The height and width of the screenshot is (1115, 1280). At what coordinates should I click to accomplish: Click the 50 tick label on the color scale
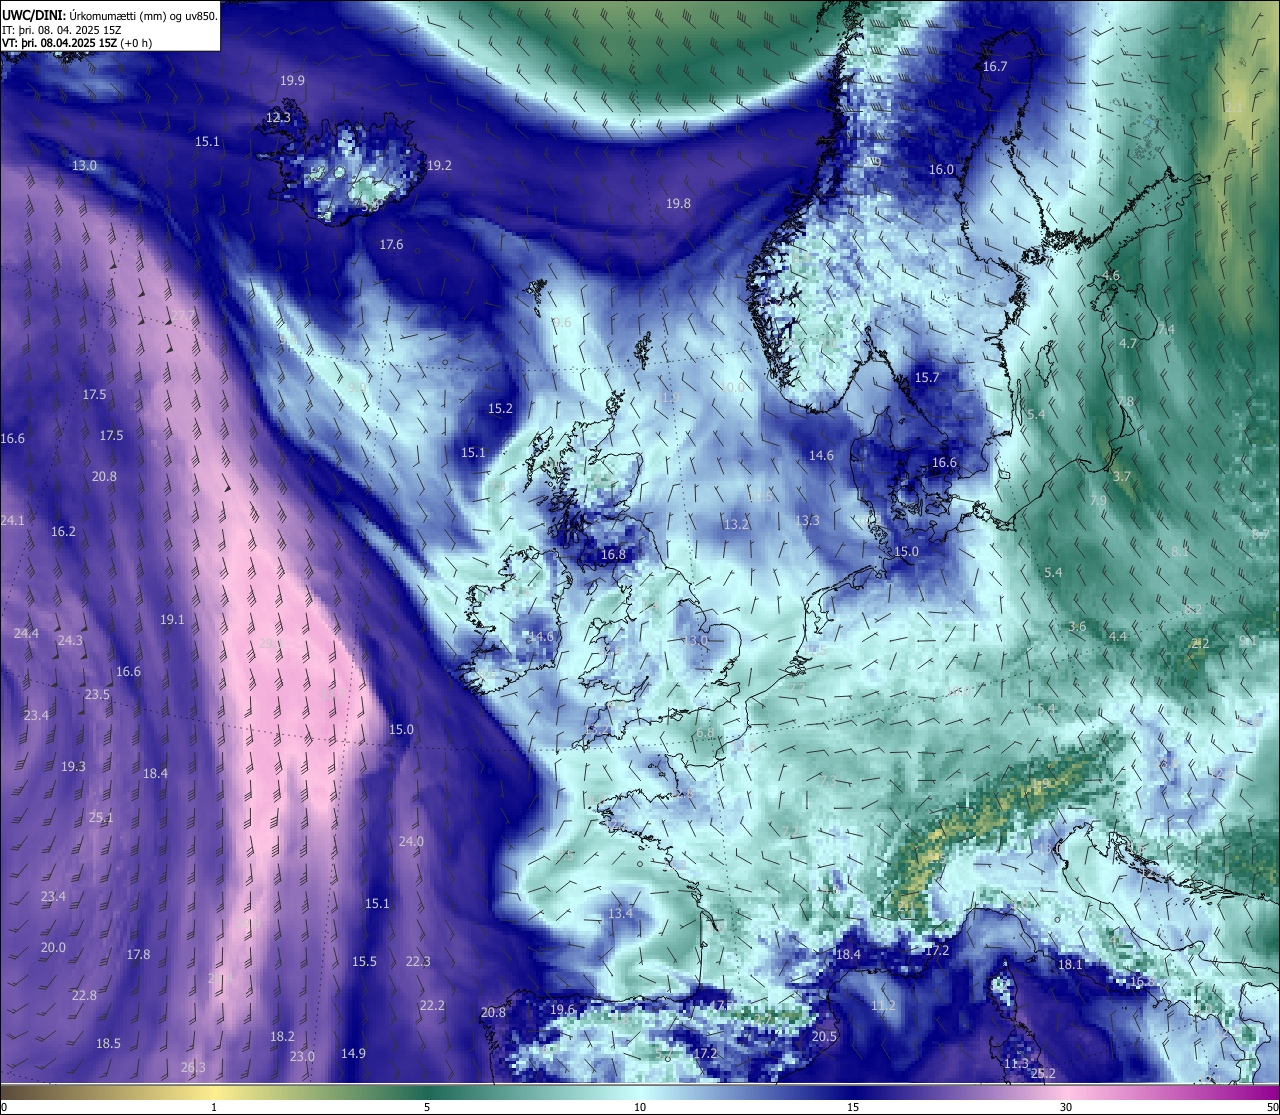point(1271,1107)
